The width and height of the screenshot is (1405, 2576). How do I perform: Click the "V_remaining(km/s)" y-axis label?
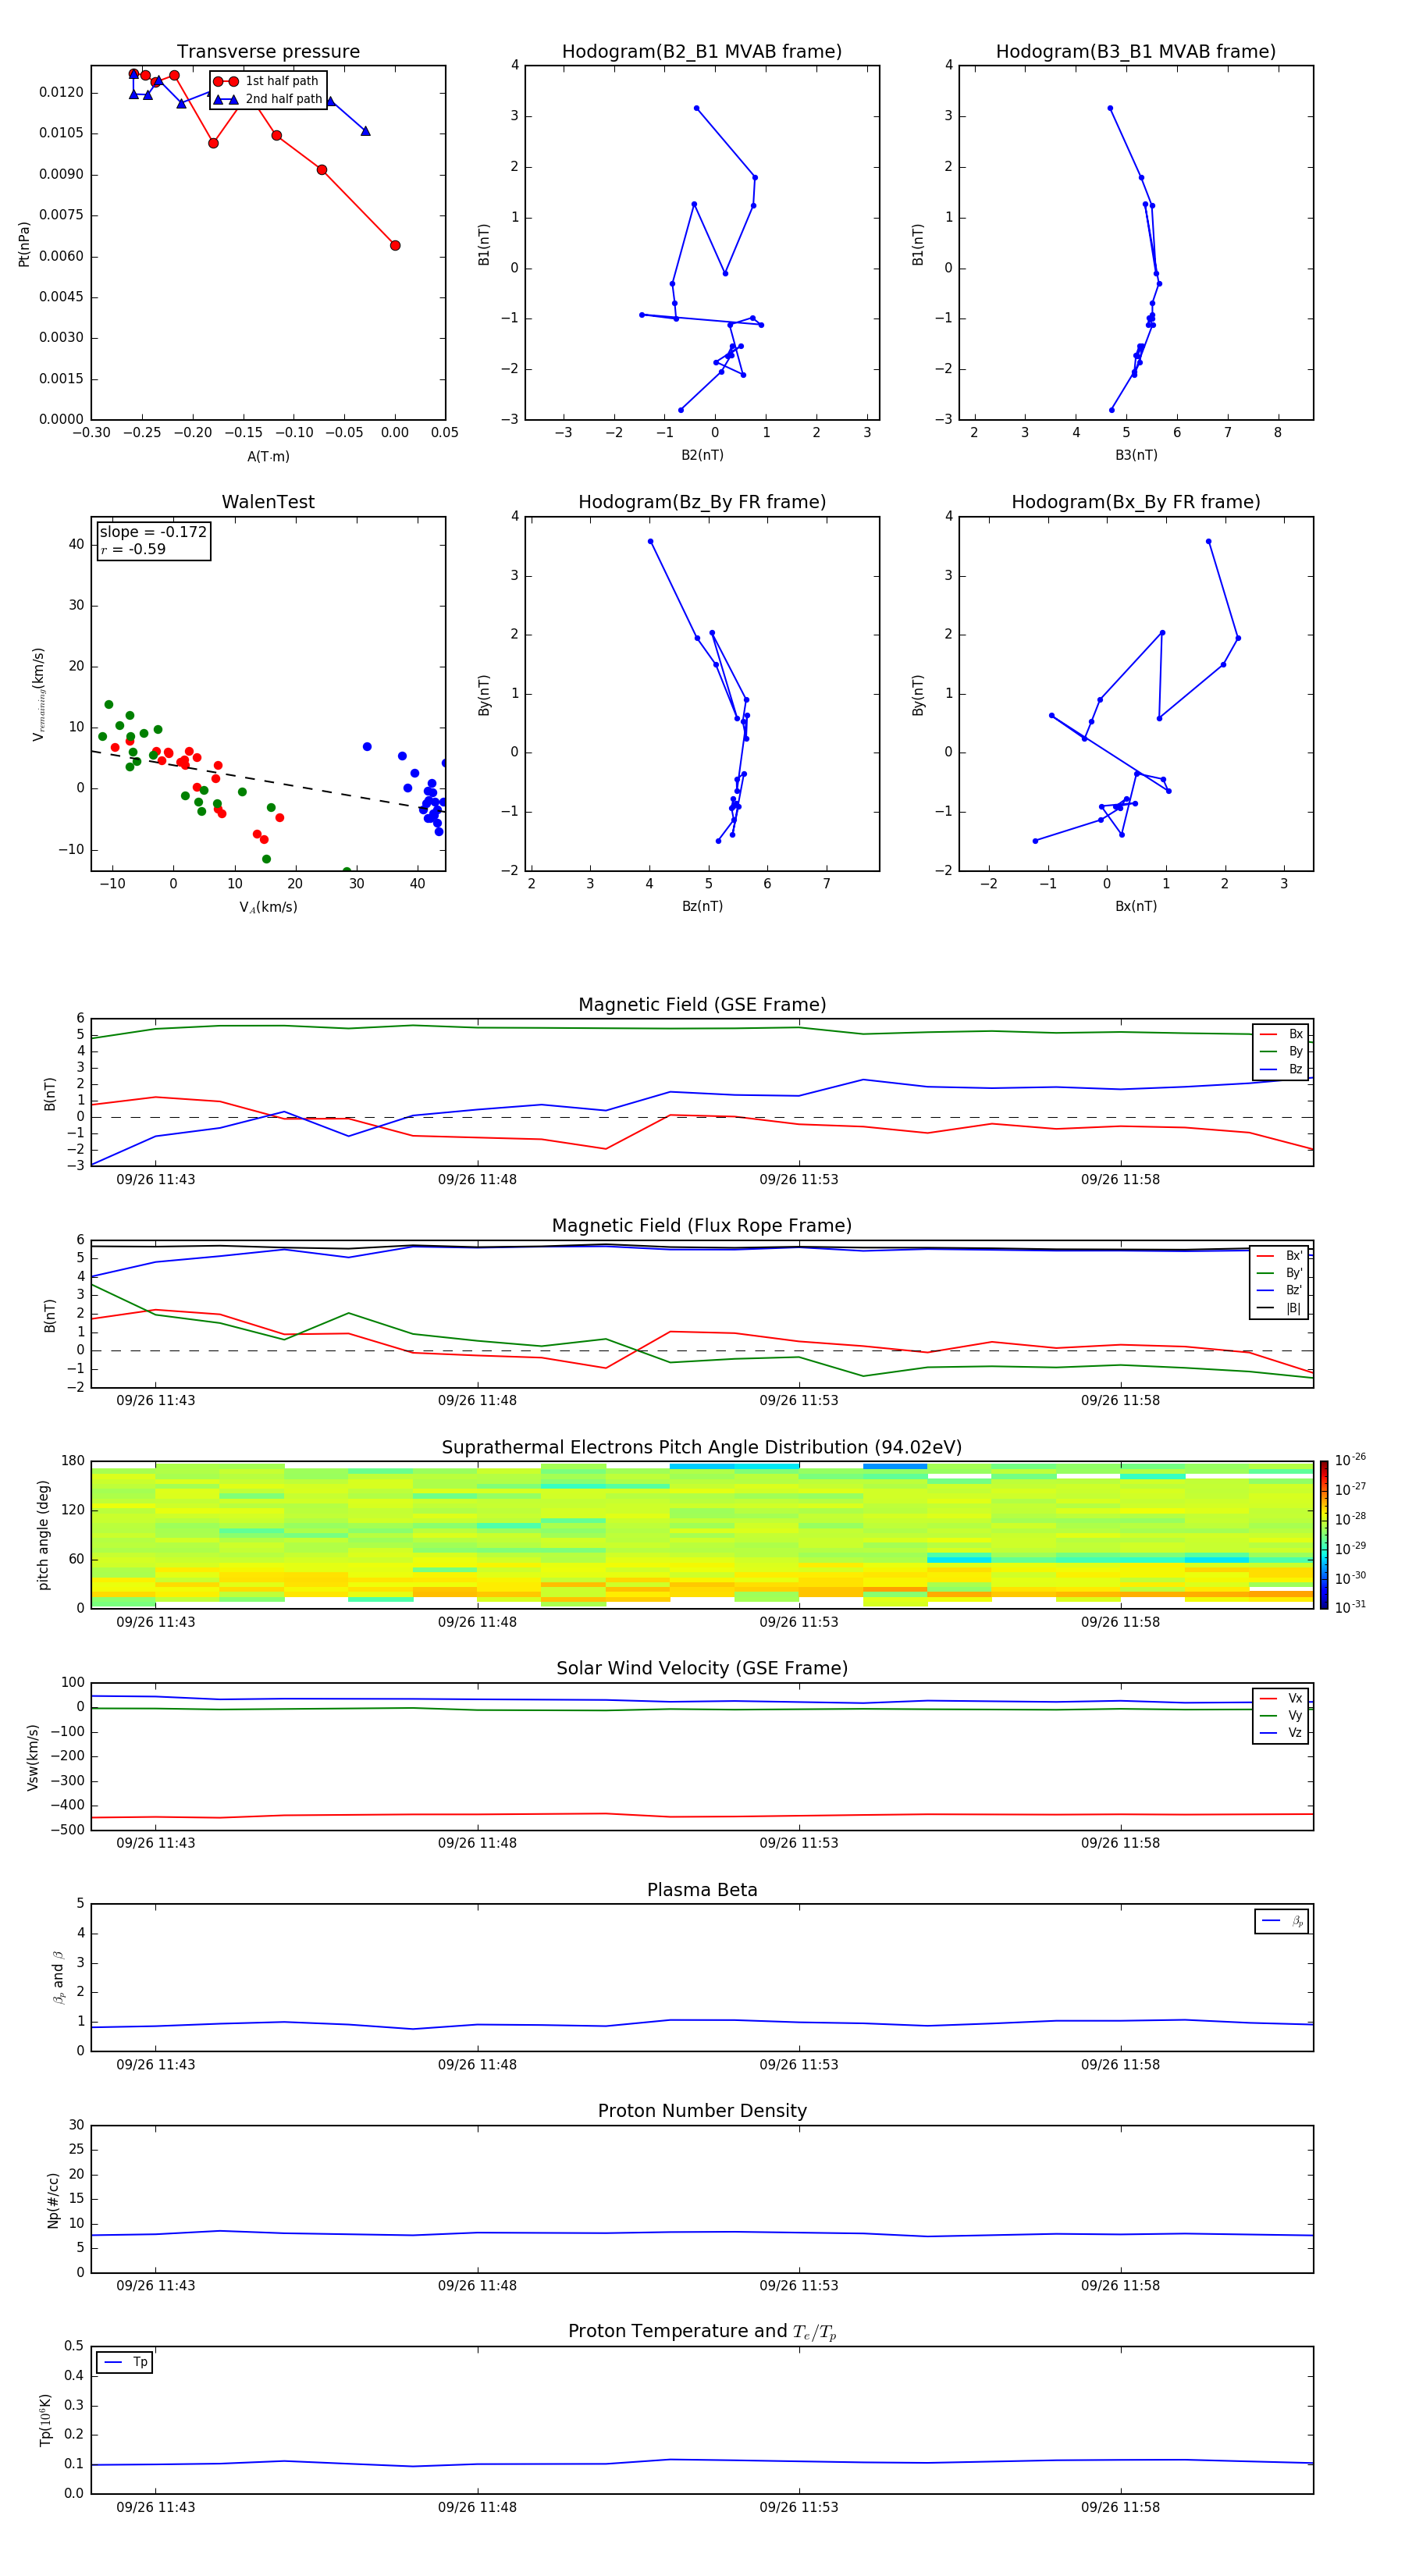[x=39, y=694]
